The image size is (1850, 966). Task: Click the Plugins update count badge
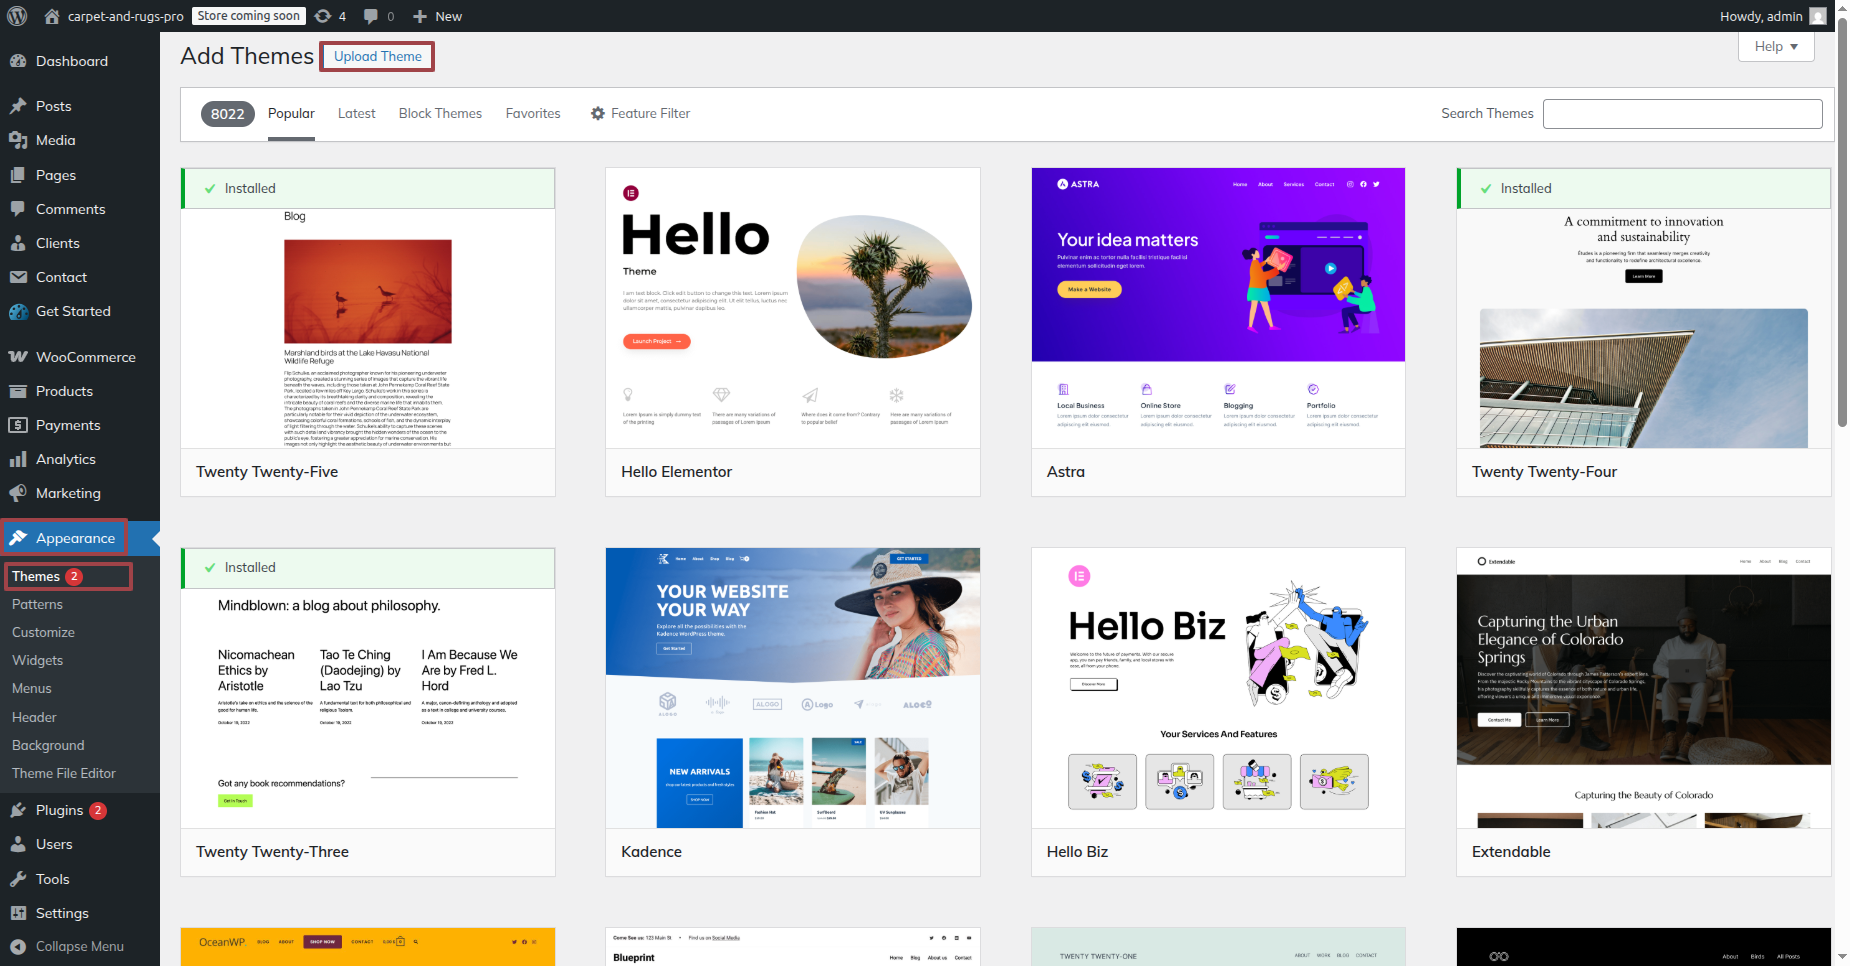tap(98, 810)
